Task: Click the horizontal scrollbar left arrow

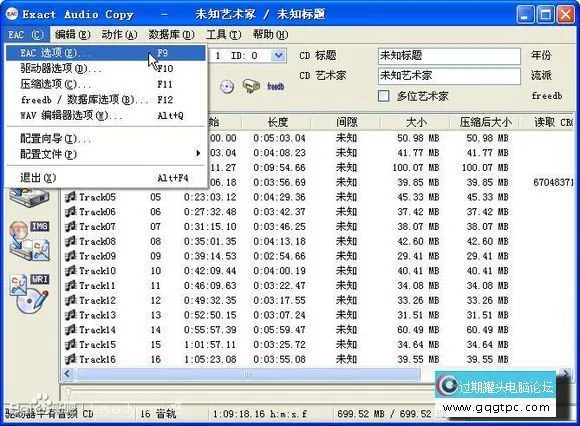Action: point(67,374)
